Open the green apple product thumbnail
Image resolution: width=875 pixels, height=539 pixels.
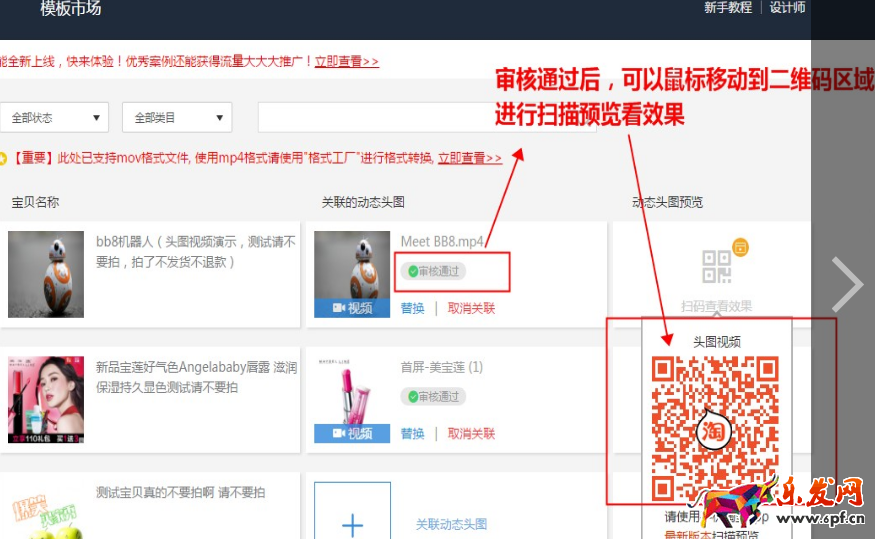coord(46,518)
